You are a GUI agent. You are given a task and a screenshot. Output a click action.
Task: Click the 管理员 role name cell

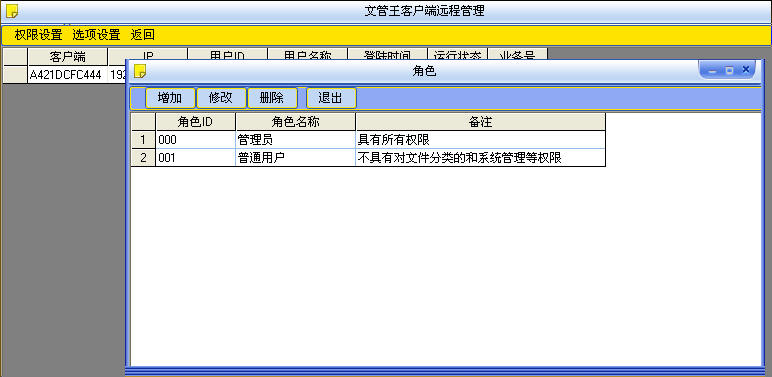tap(295, 140)
